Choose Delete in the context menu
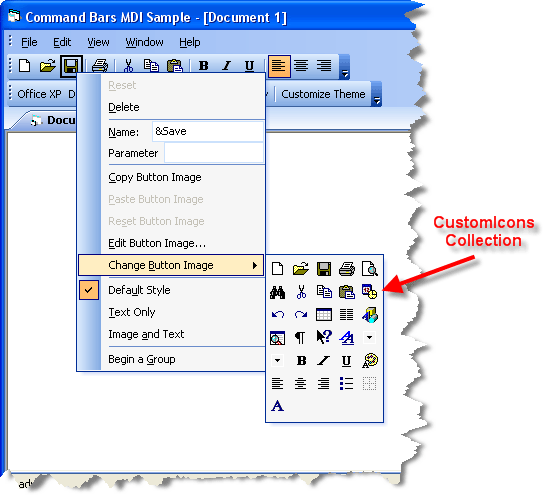 [x=171, y=107]
